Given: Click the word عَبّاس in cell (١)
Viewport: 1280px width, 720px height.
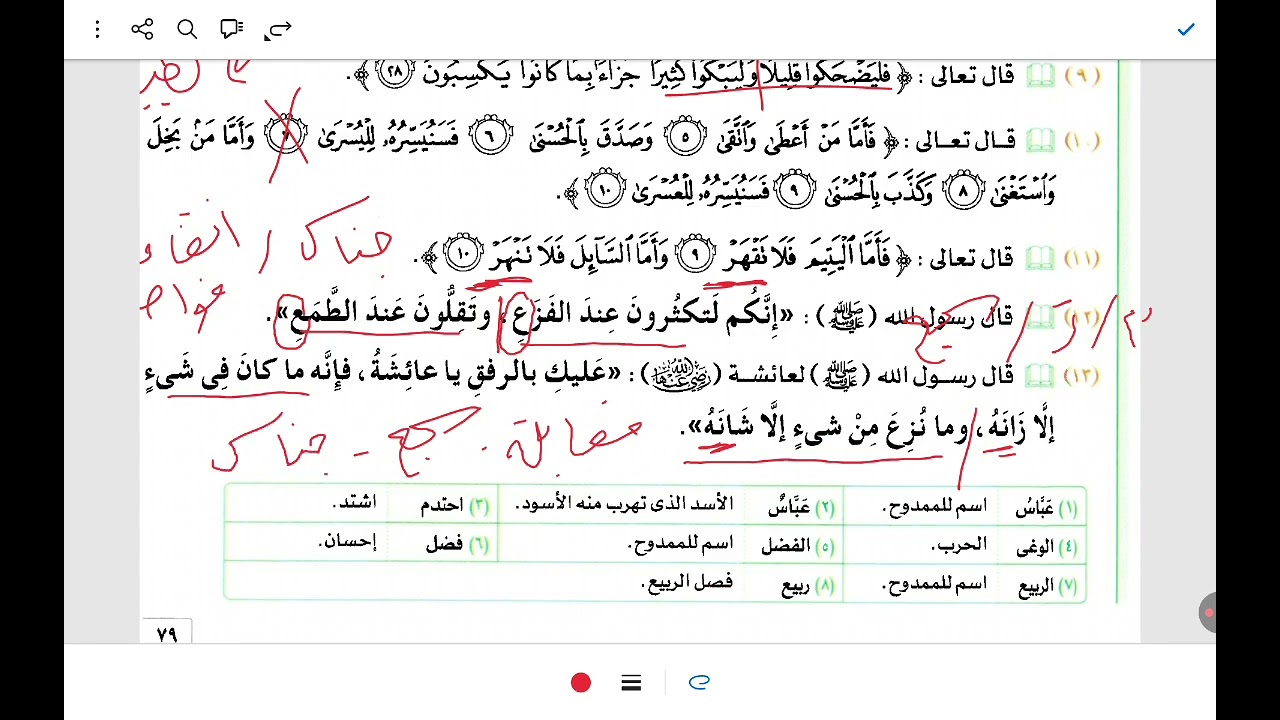Looking at the screenshot, I should point(1034,508).
